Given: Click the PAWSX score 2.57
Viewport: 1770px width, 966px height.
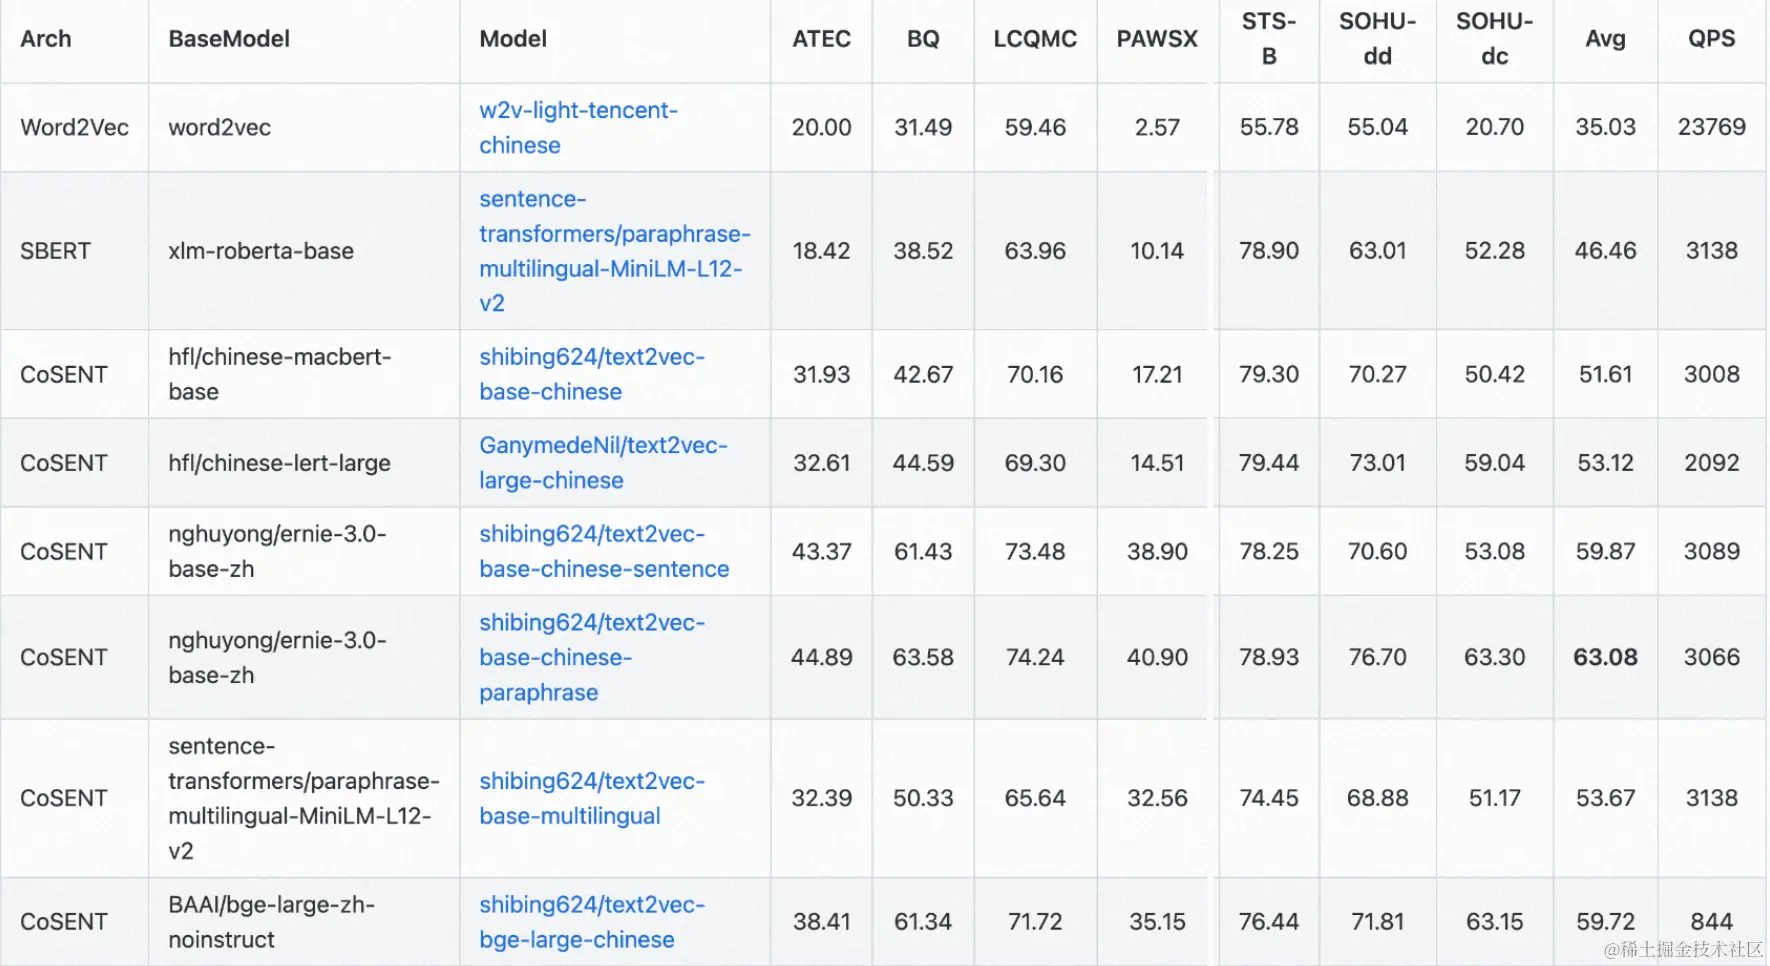Looking at the screenshot, I should (1157, 128).
